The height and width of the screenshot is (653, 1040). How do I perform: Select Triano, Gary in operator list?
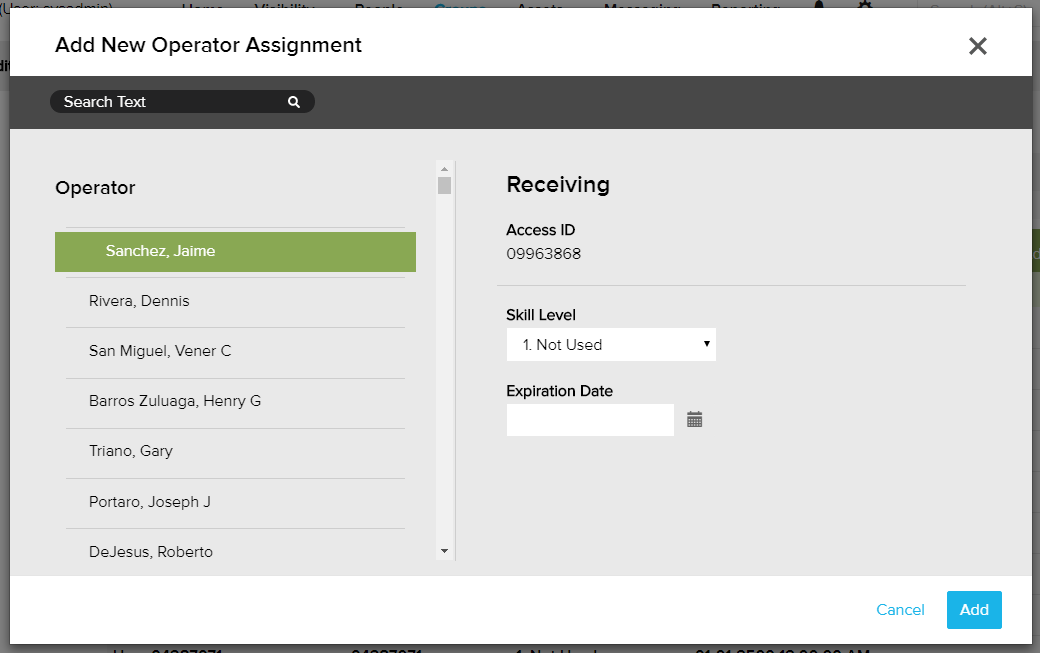[x=235, y=451]
